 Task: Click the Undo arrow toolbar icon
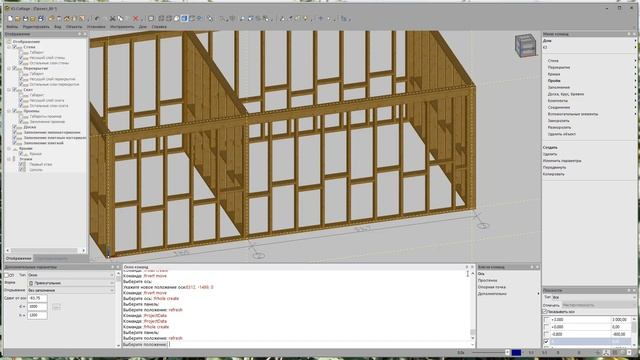(x=97, y=19)
